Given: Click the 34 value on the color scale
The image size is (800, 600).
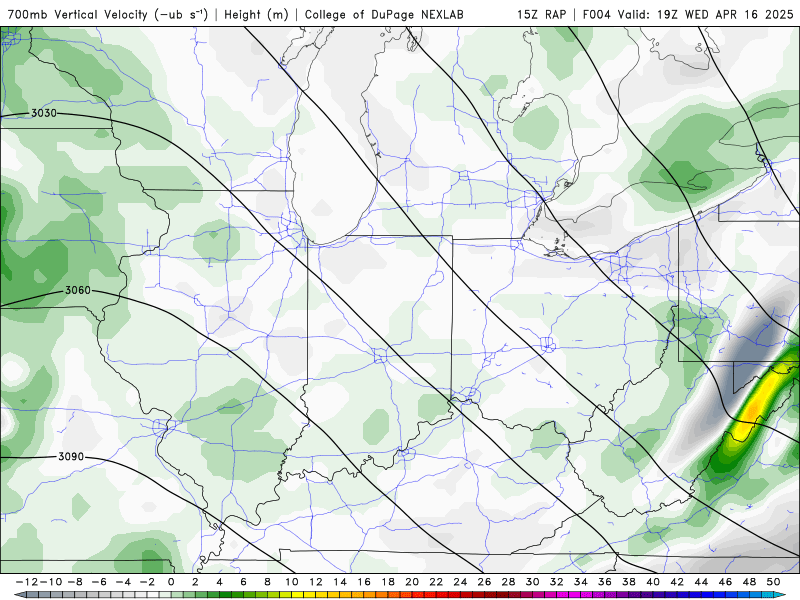Looking at the screenshot, I should tap(581, 582).
